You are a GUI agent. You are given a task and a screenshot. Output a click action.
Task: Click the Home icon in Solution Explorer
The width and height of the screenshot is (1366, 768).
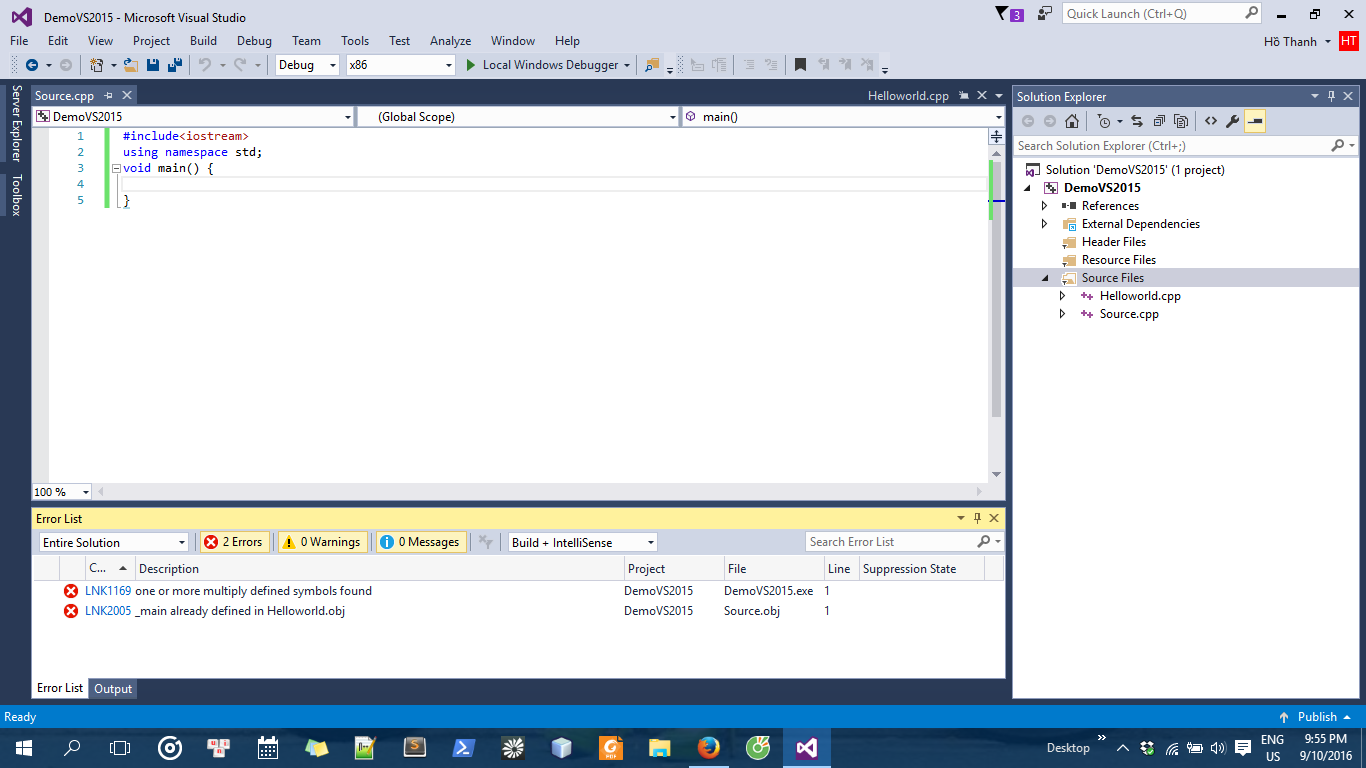pos(1072,121)
